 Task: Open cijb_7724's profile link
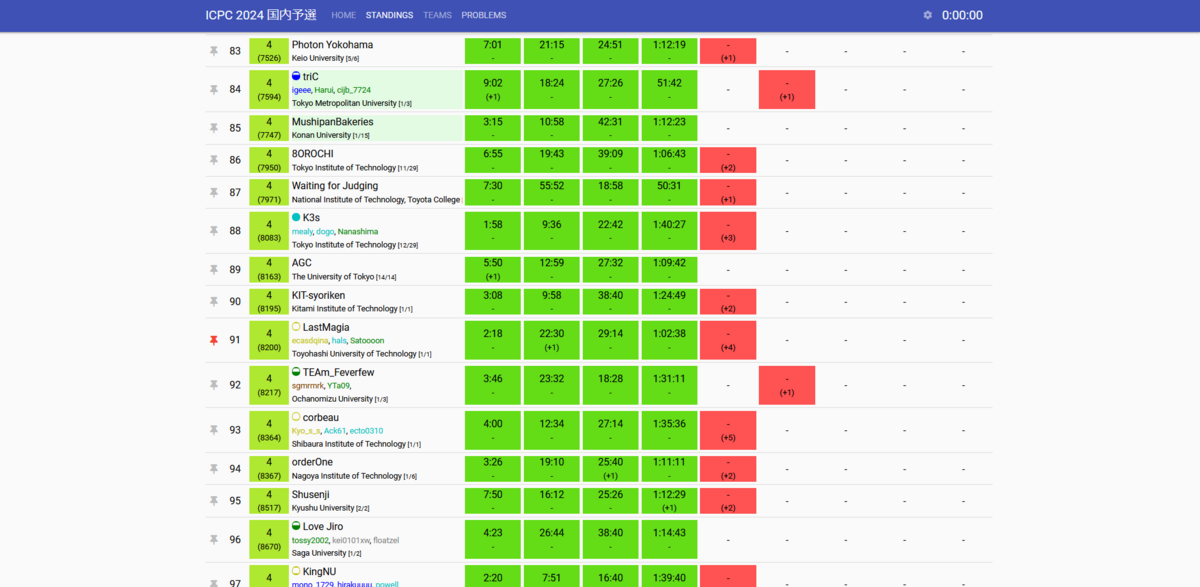[354, 90]
